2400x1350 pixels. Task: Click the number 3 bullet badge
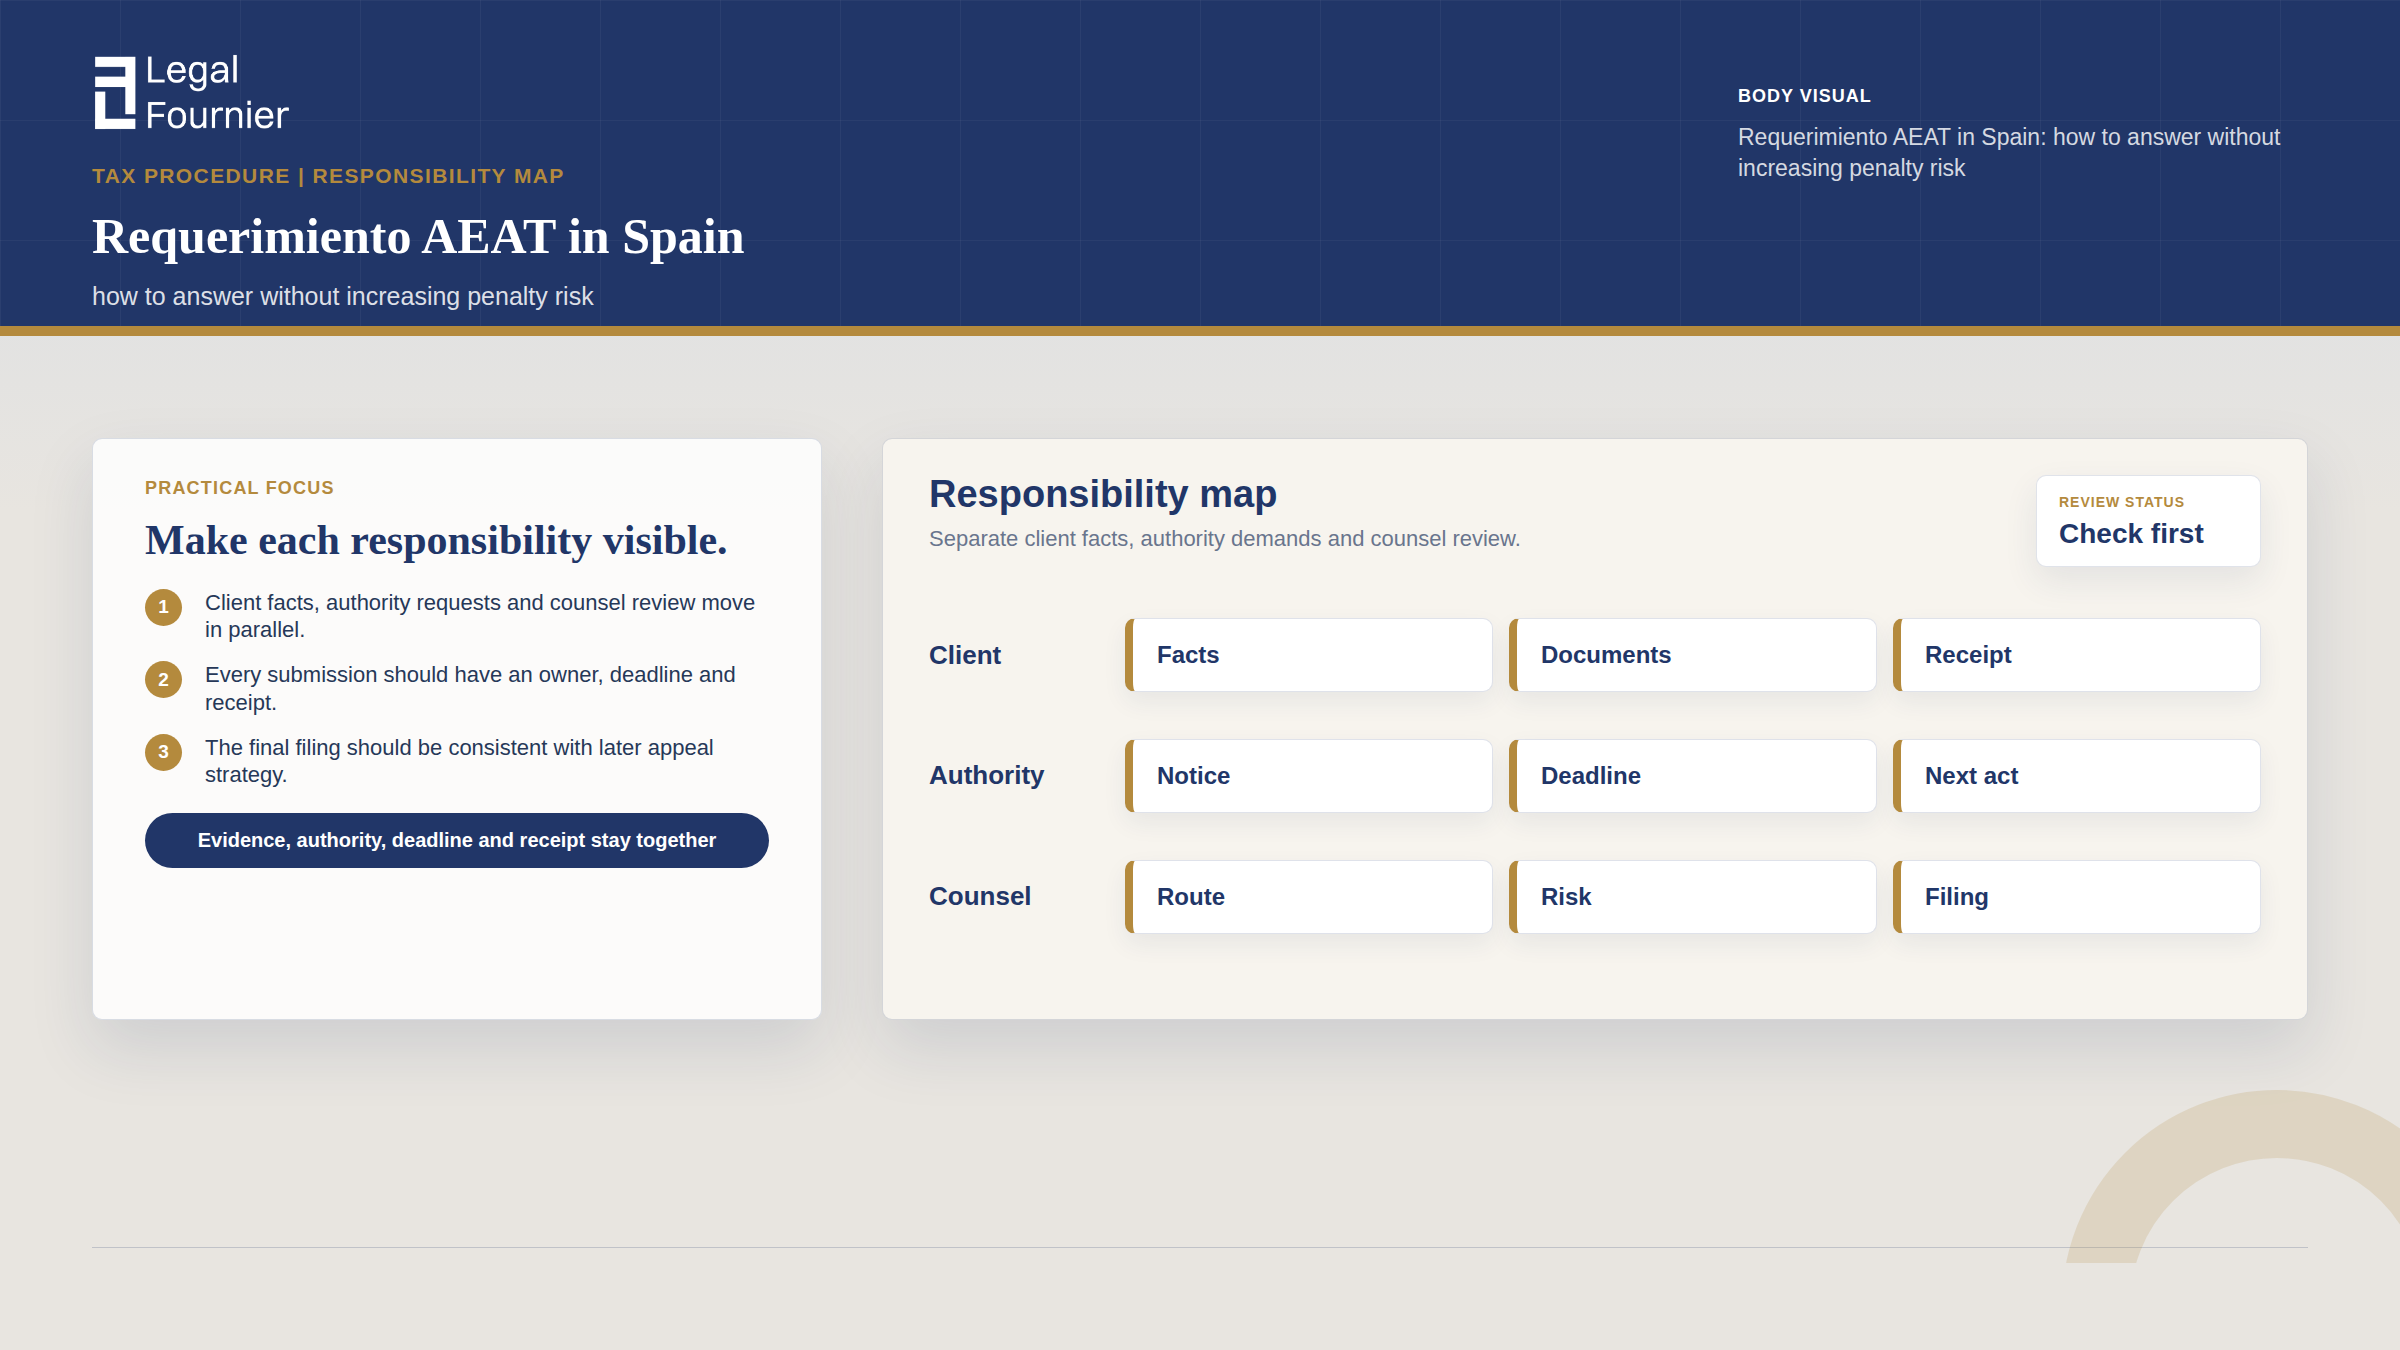click(163, 752)
